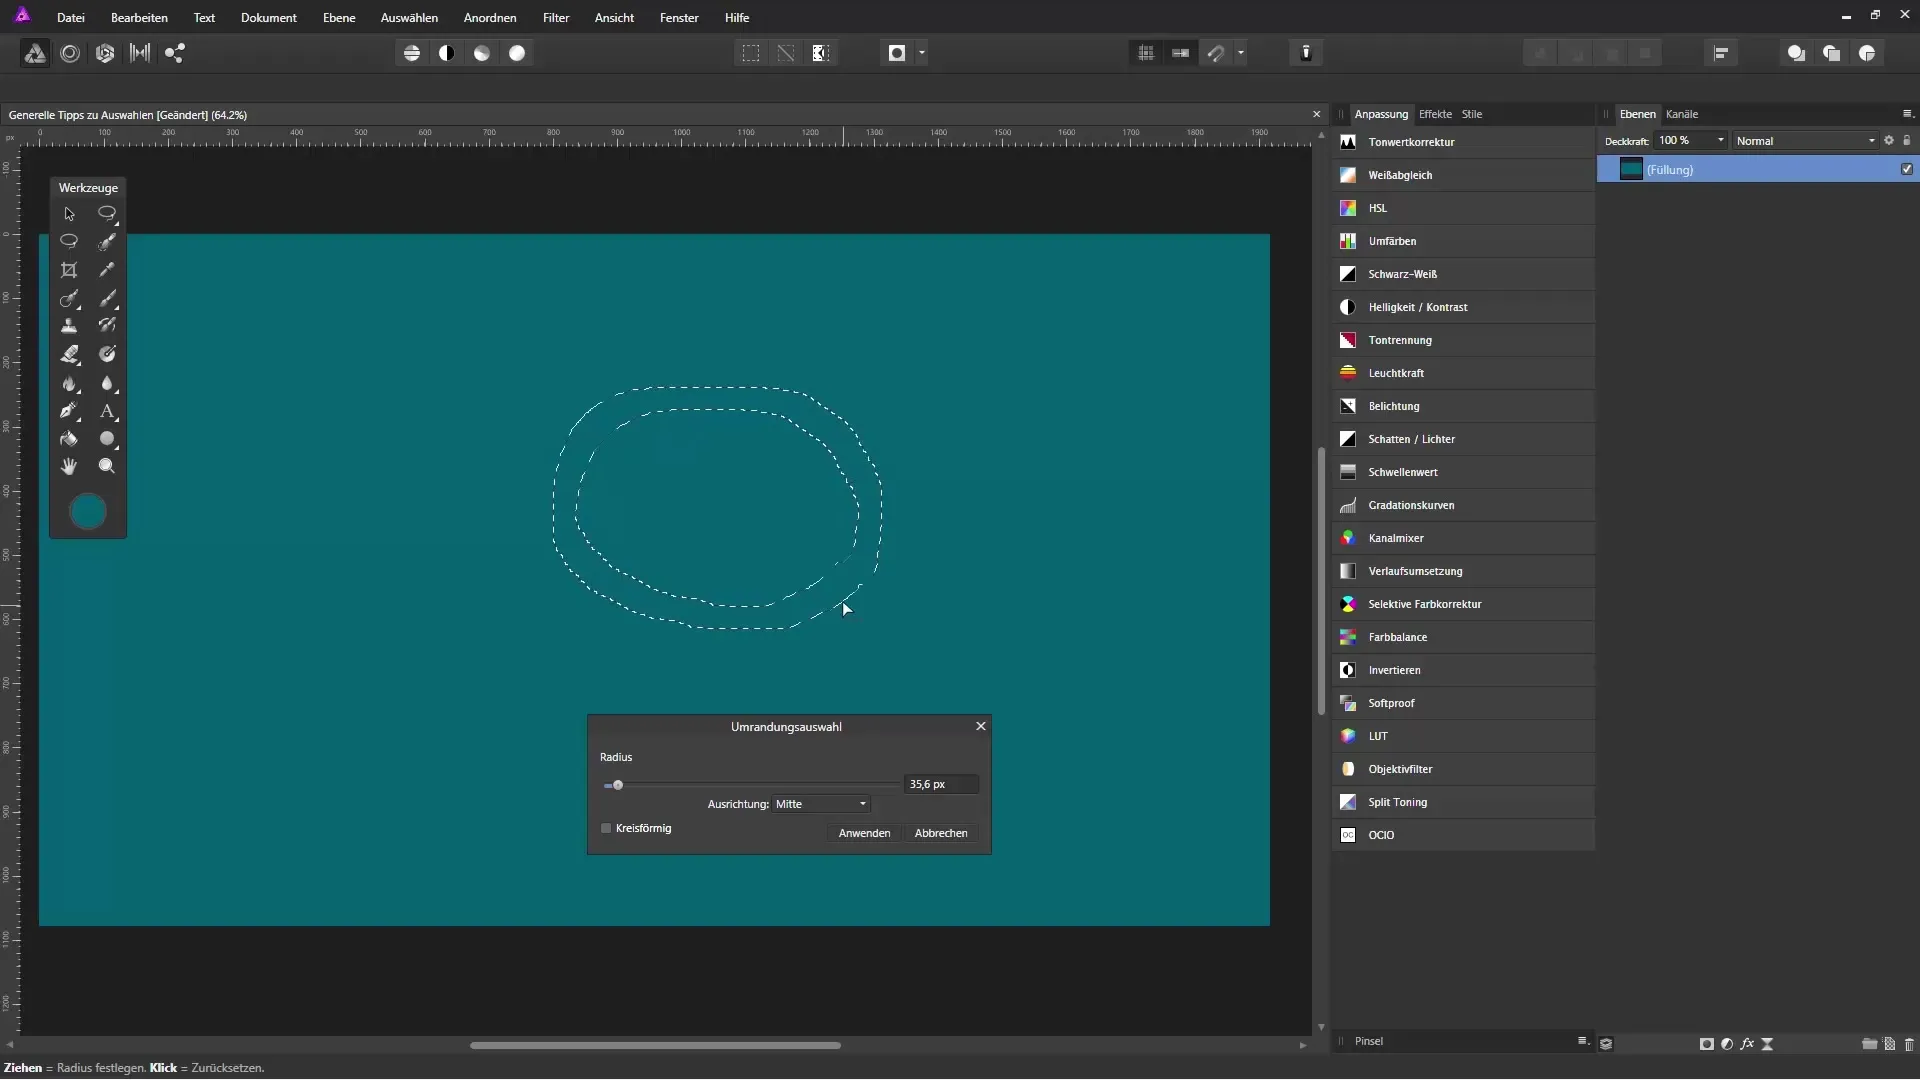
Task: Choose the Selection Brush tool
Action: tap(107, 242)
